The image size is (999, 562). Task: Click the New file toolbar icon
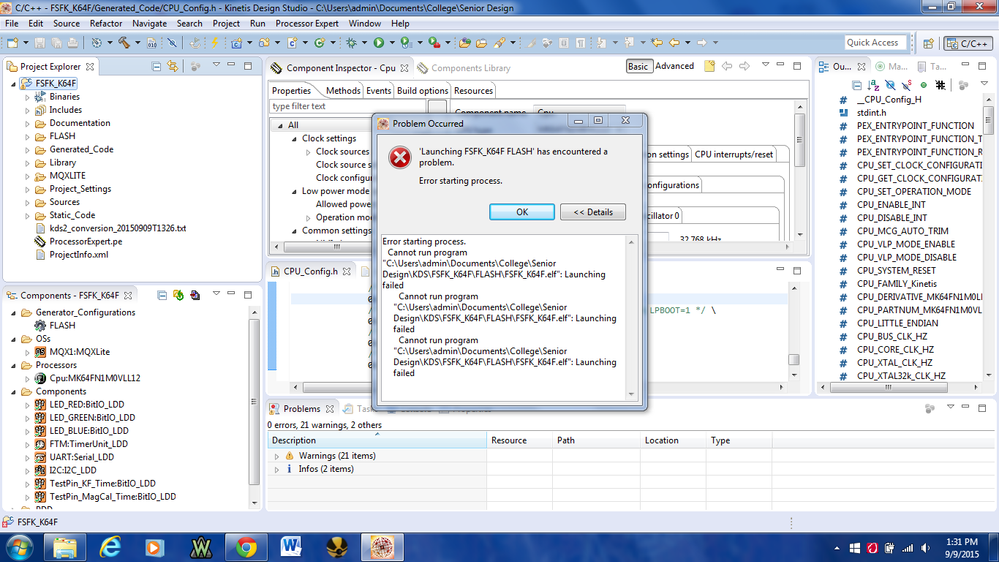[x=13, y=43]
